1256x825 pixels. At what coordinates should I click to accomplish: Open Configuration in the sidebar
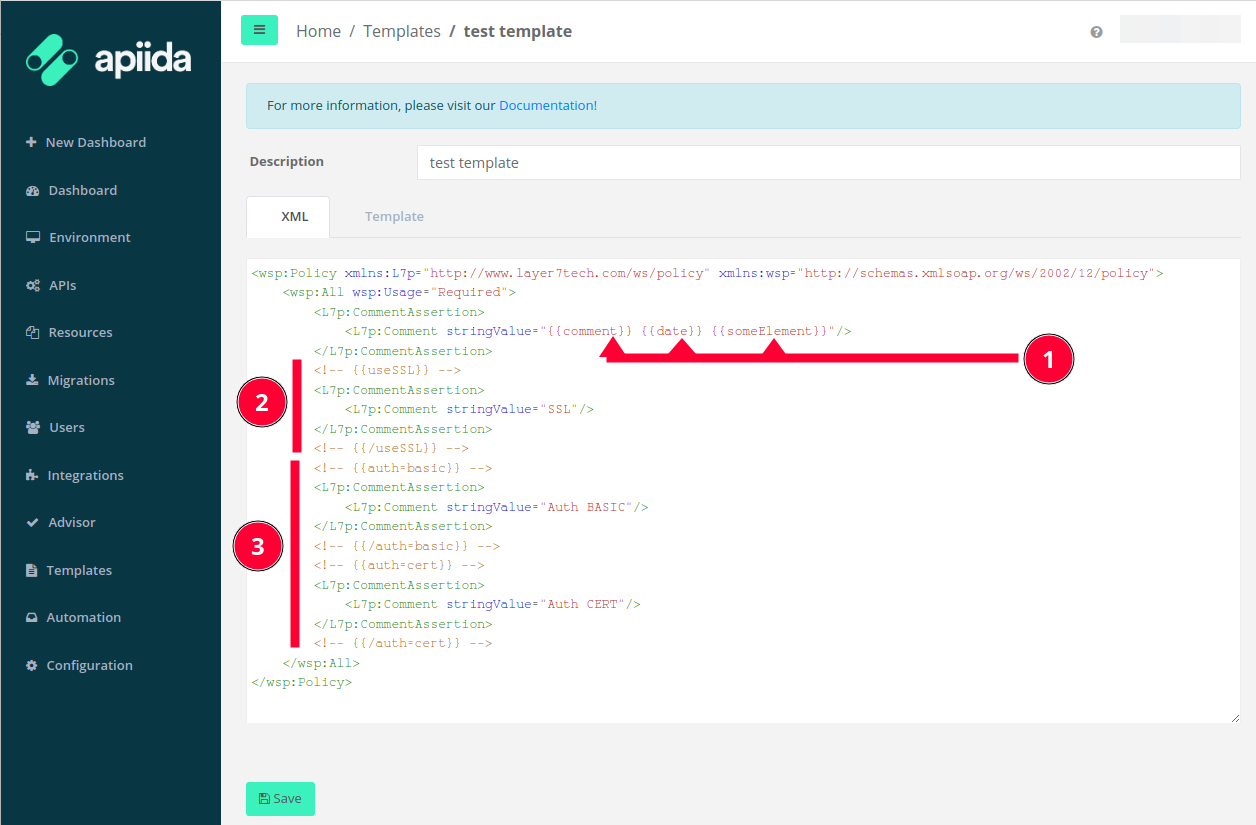[x=89, y=665]
